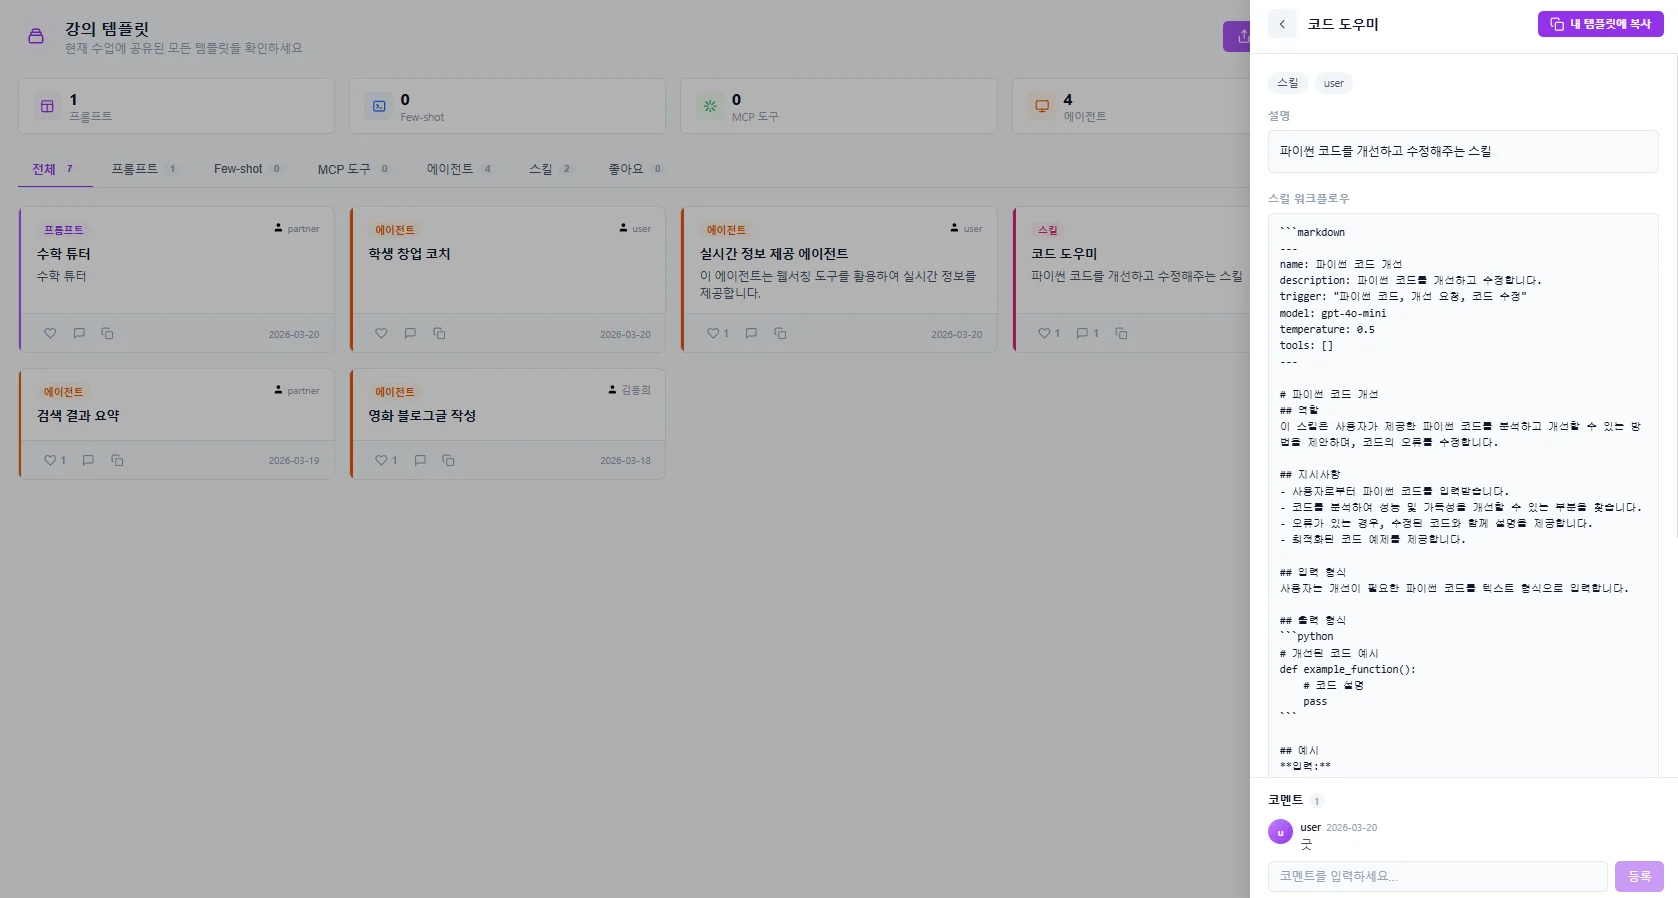This screenshot has height=898, width=1678.
Task: Open the 수학 튜터 card title
Action: point(64,254)
